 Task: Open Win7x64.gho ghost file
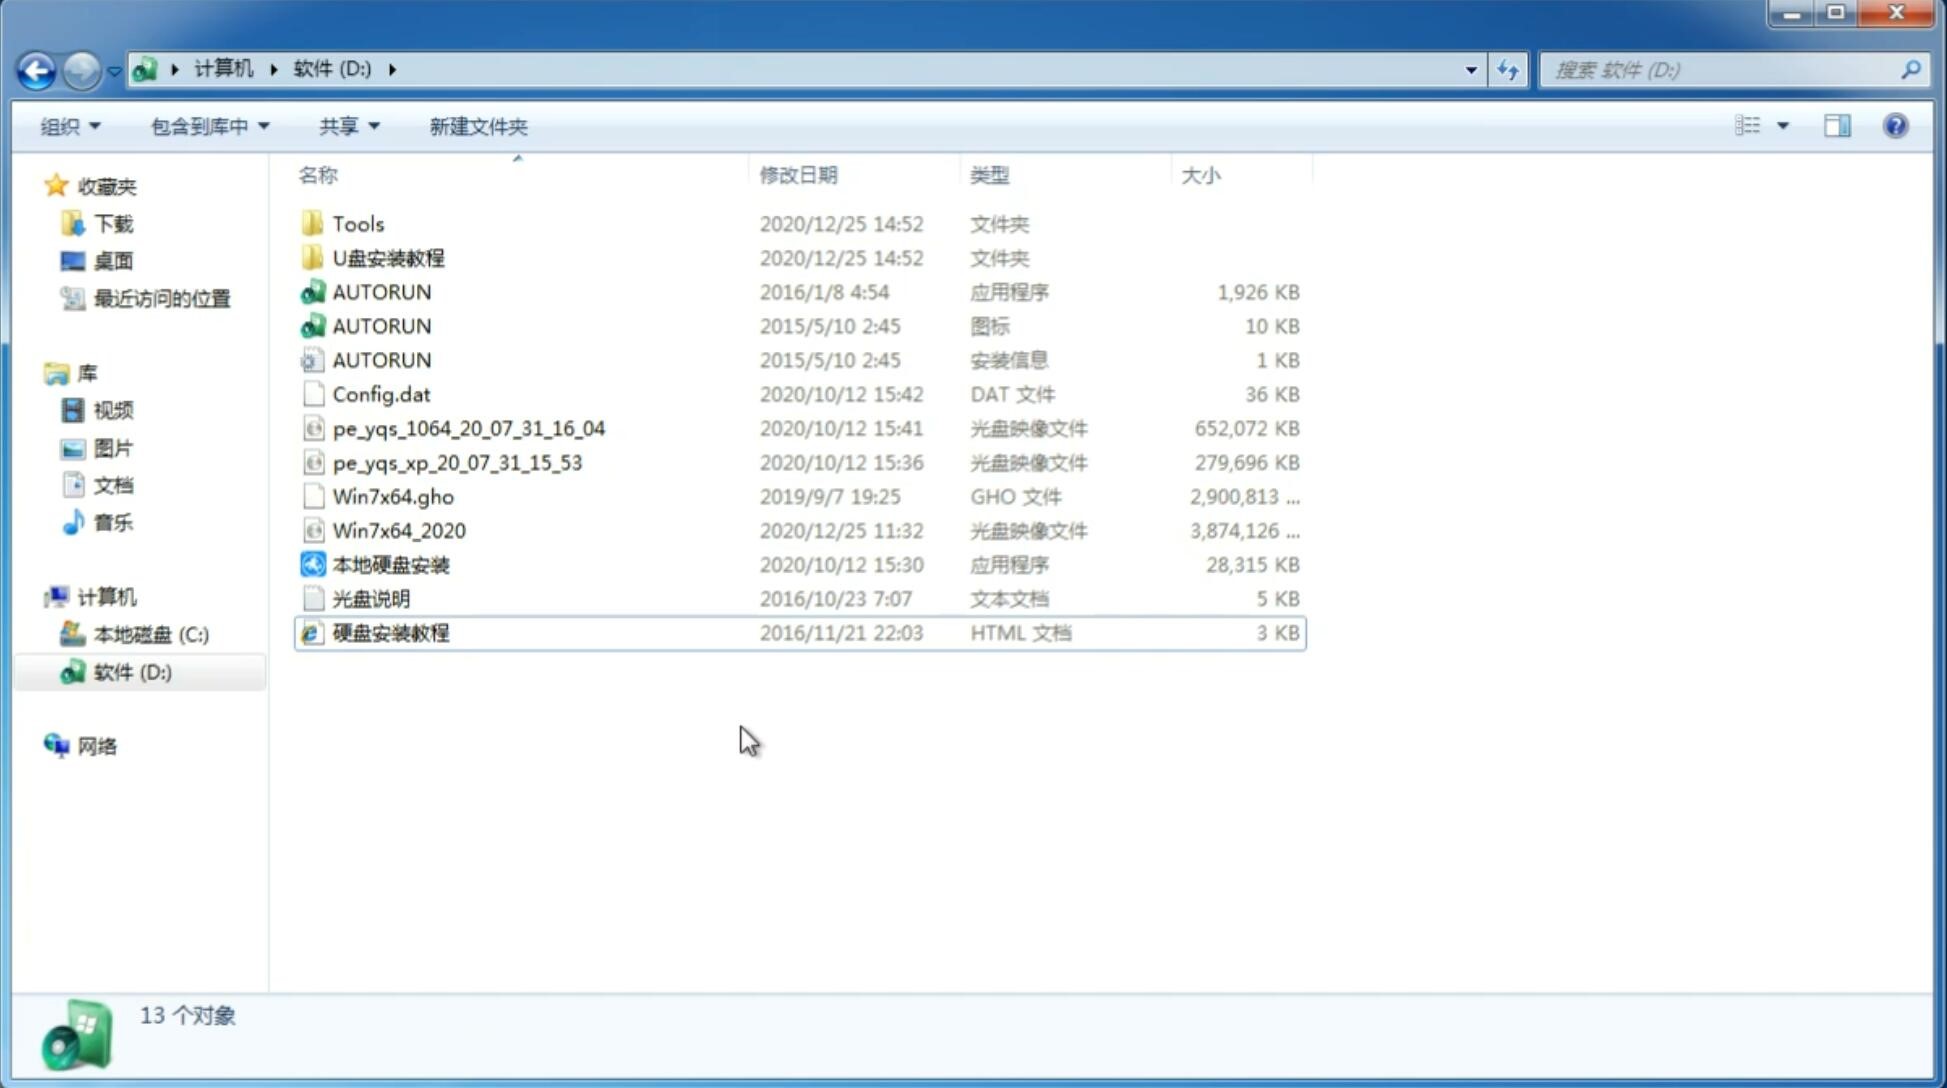tap(394, 496)
